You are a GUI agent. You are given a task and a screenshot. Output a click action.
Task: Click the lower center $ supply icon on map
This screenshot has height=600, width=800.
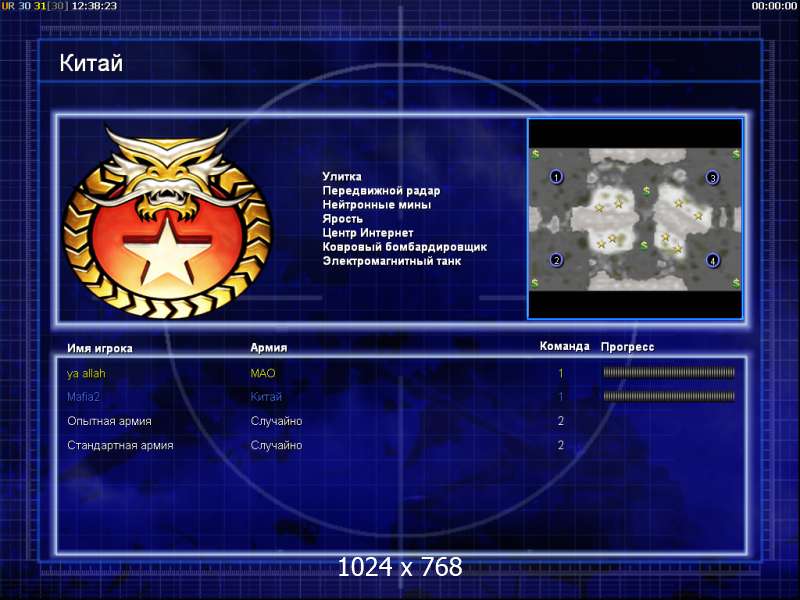644,245
